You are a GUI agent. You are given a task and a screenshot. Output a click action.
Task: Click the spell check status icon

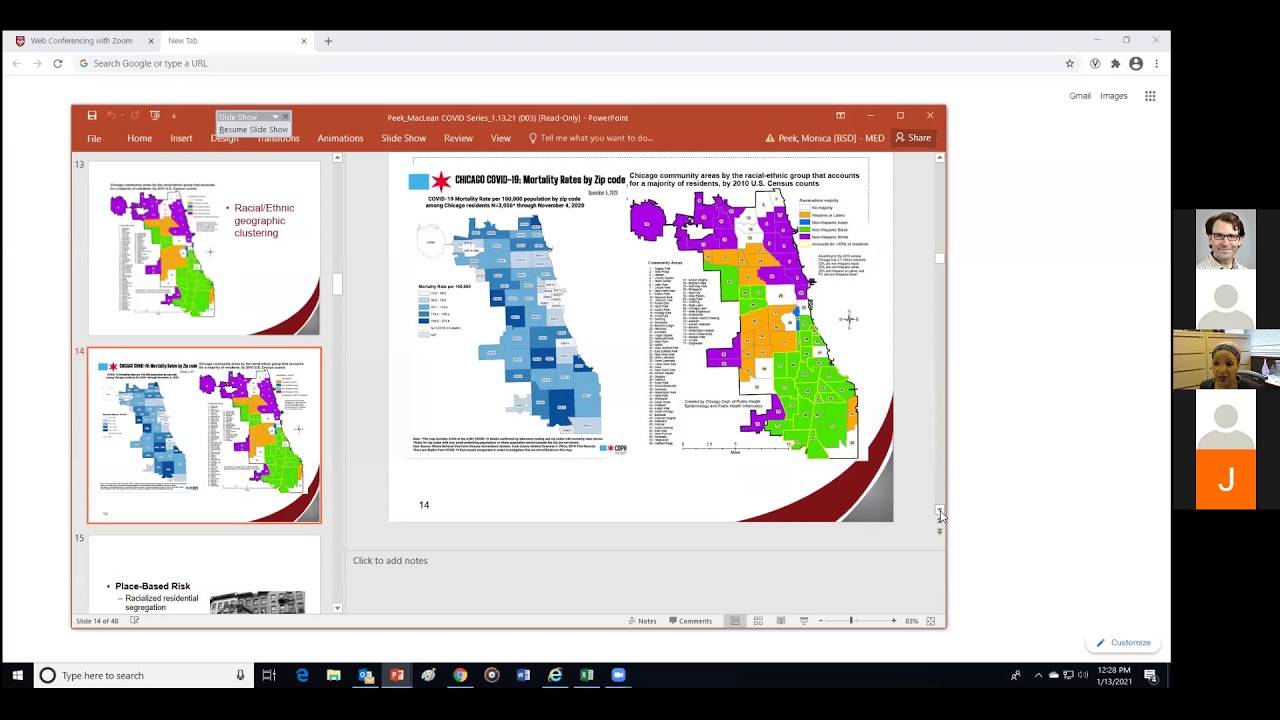134,621
